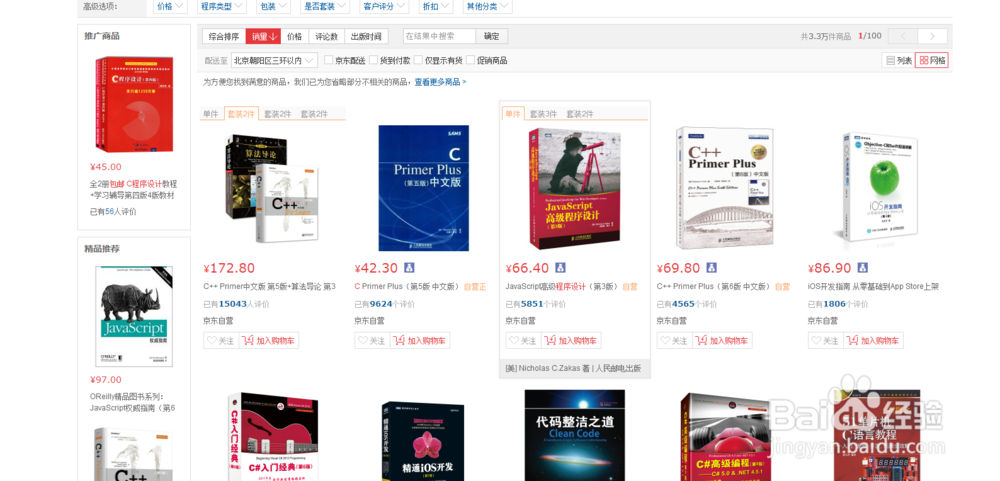Open C#入门经典 book cover
The width and height of the screenshot is (1000, 481).
tap(273, 437)
